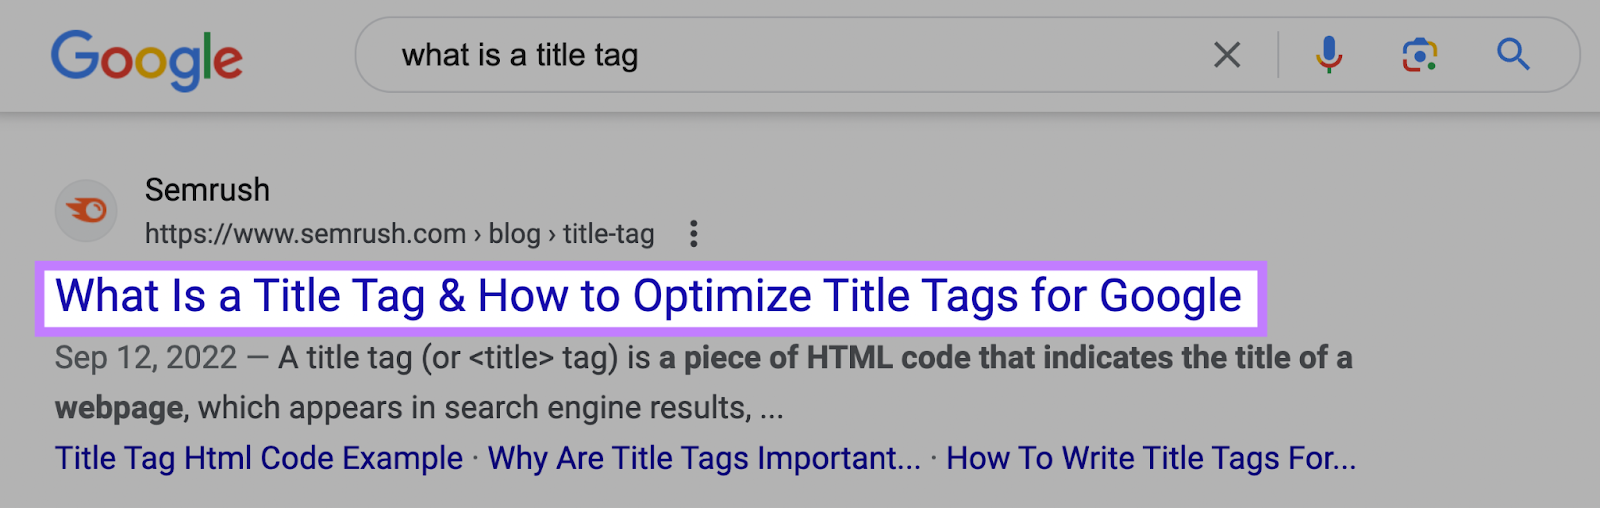Click the Semrush site name
Viewport: 1600px width, 508px height.
coord(207,189)
